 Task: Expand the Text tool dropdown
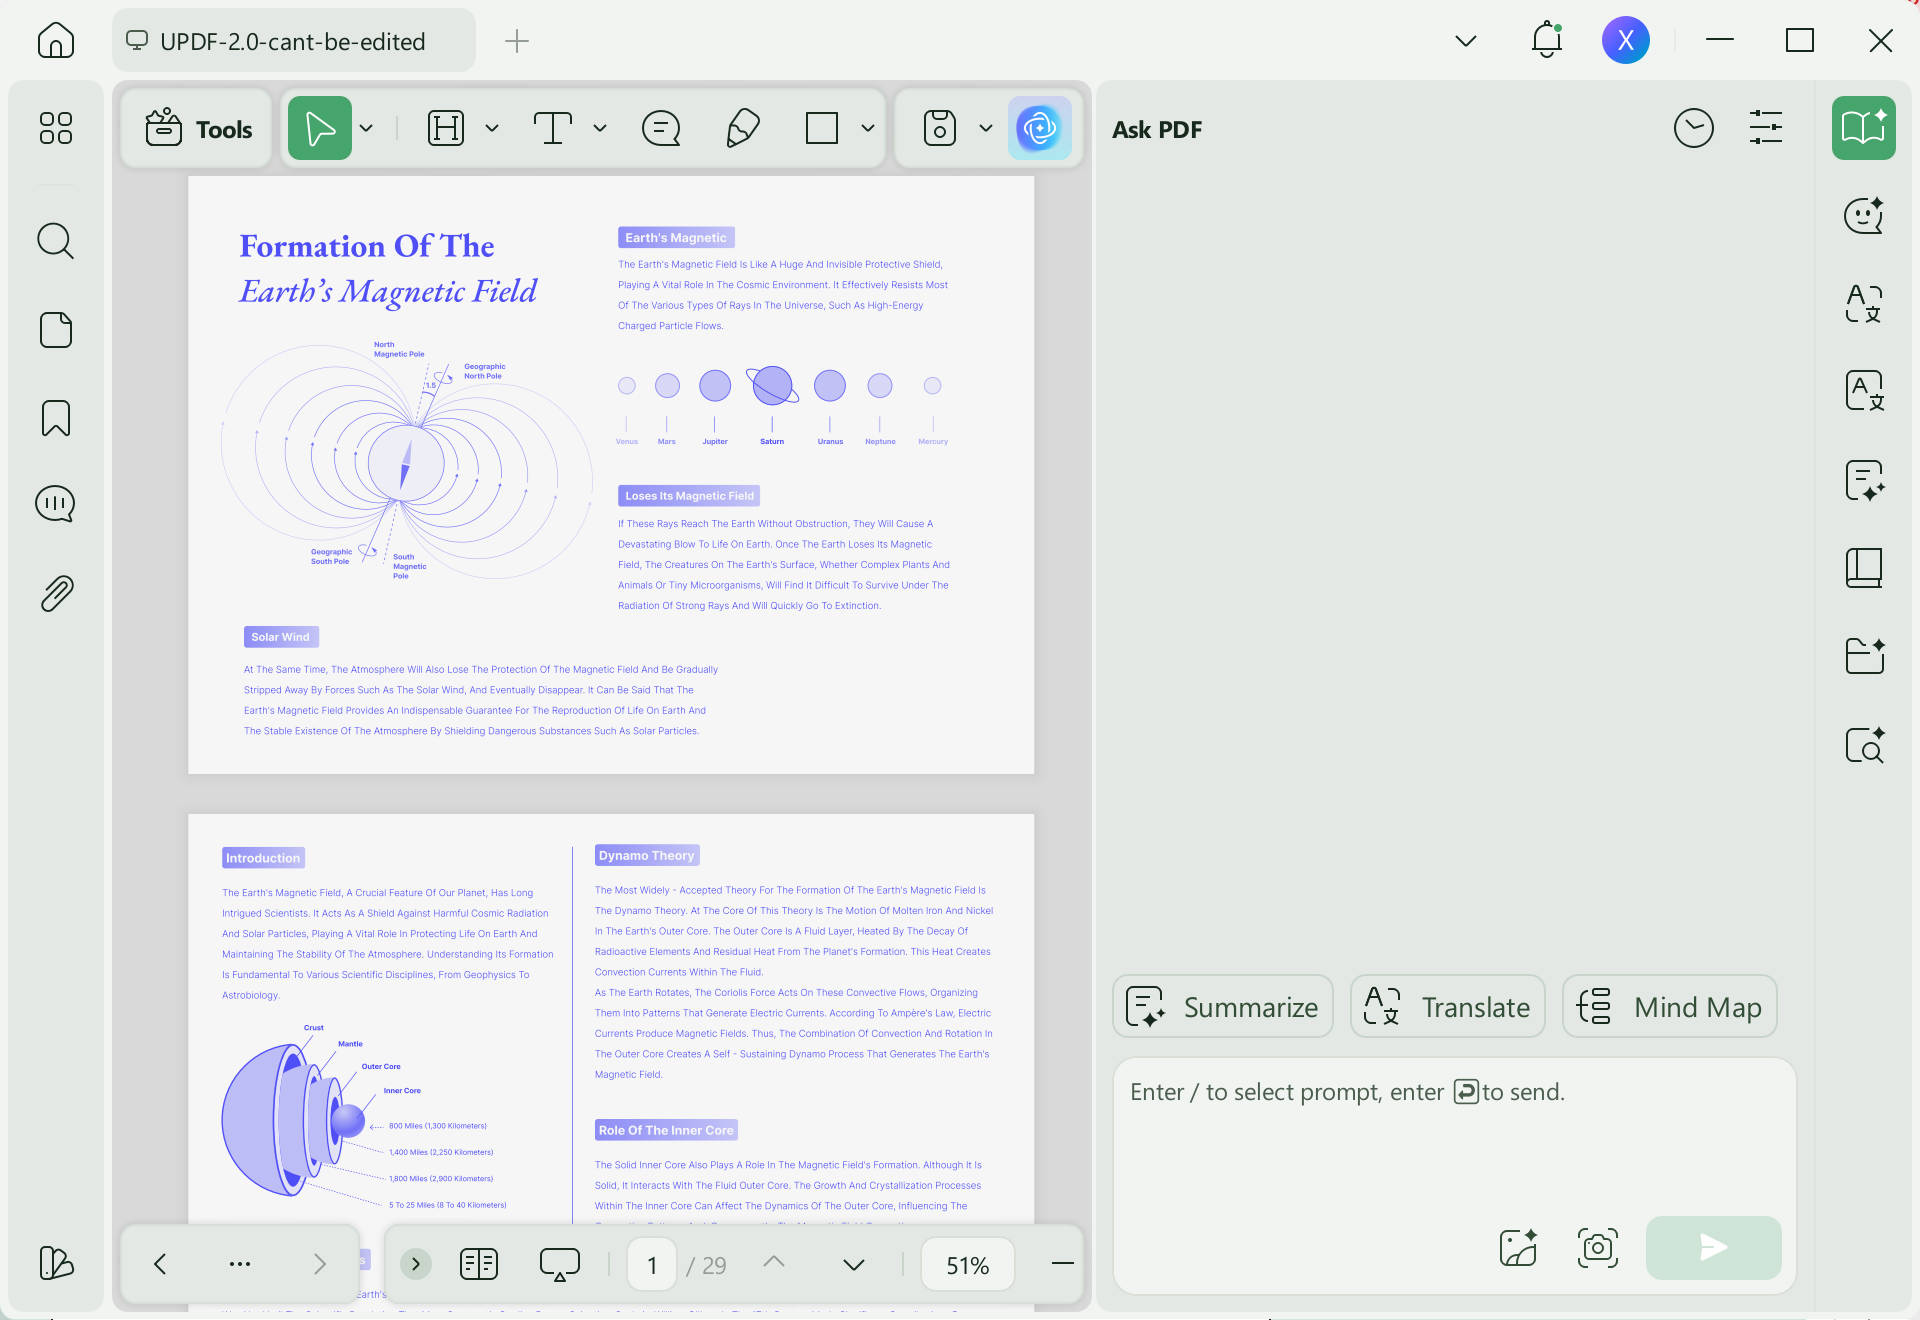pyautogui.click(x=600, y=128)
